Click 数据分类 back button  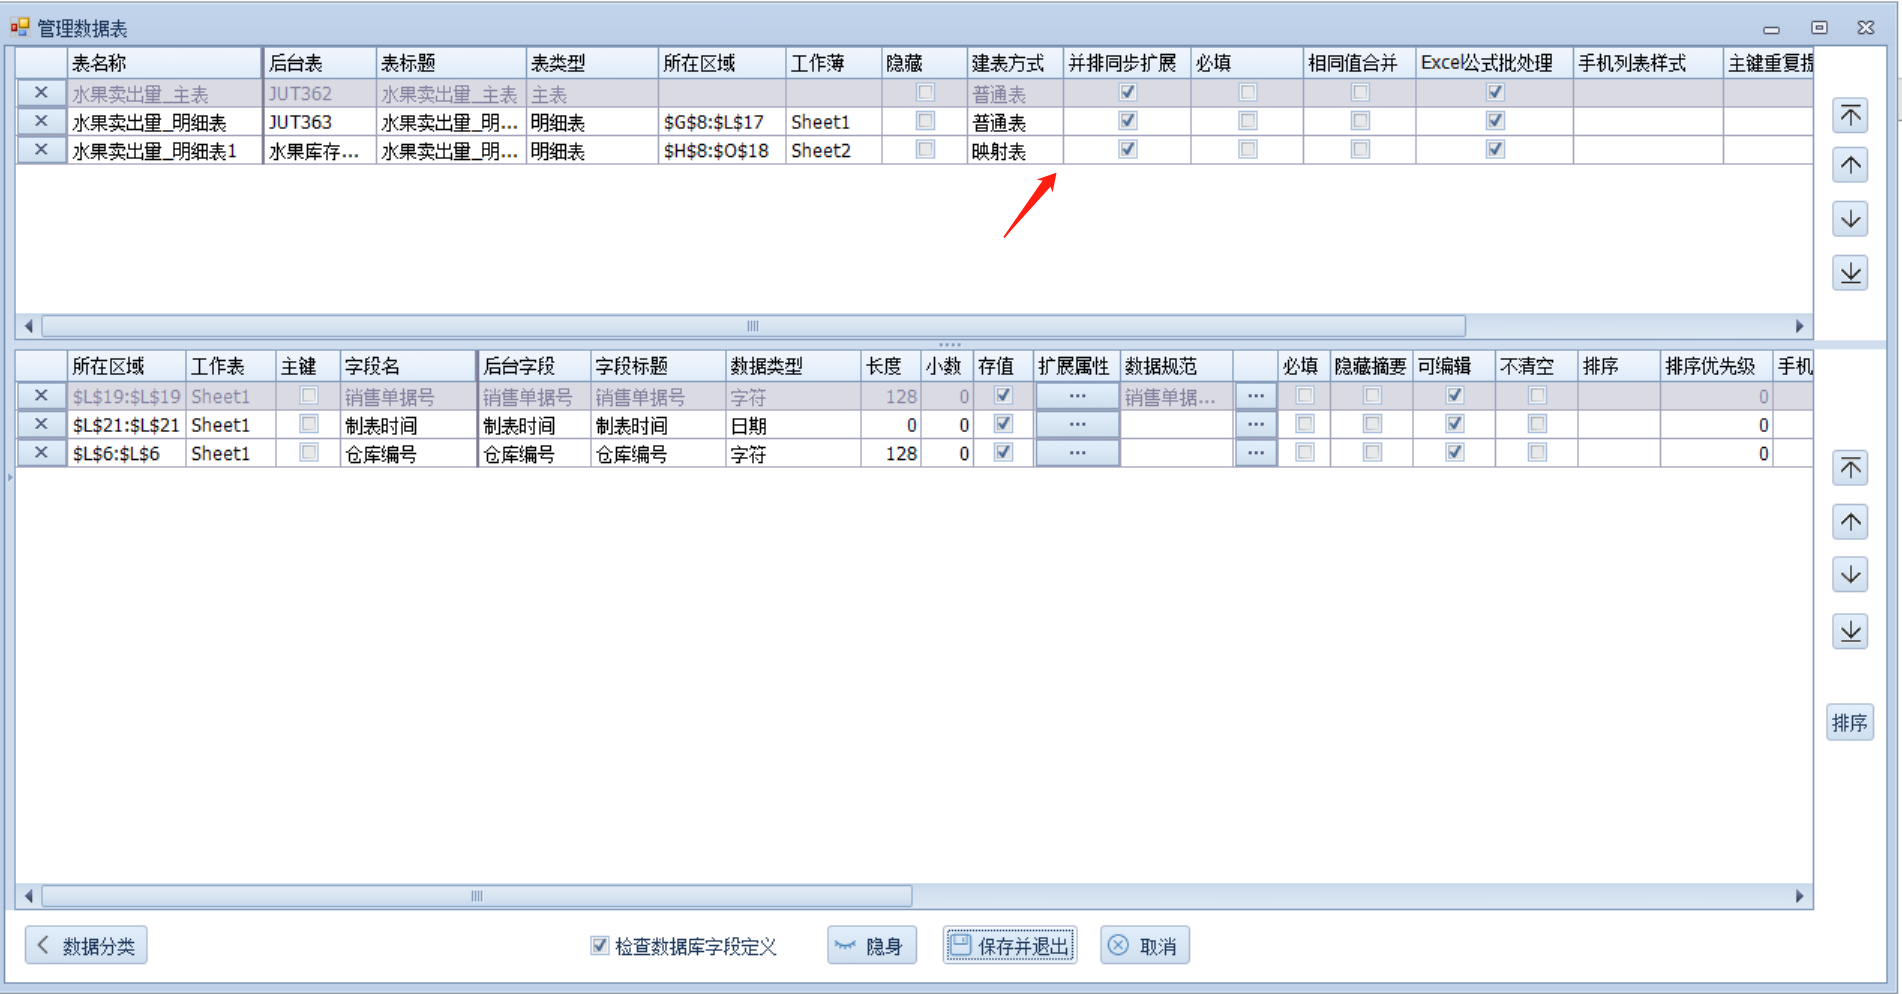86,946
